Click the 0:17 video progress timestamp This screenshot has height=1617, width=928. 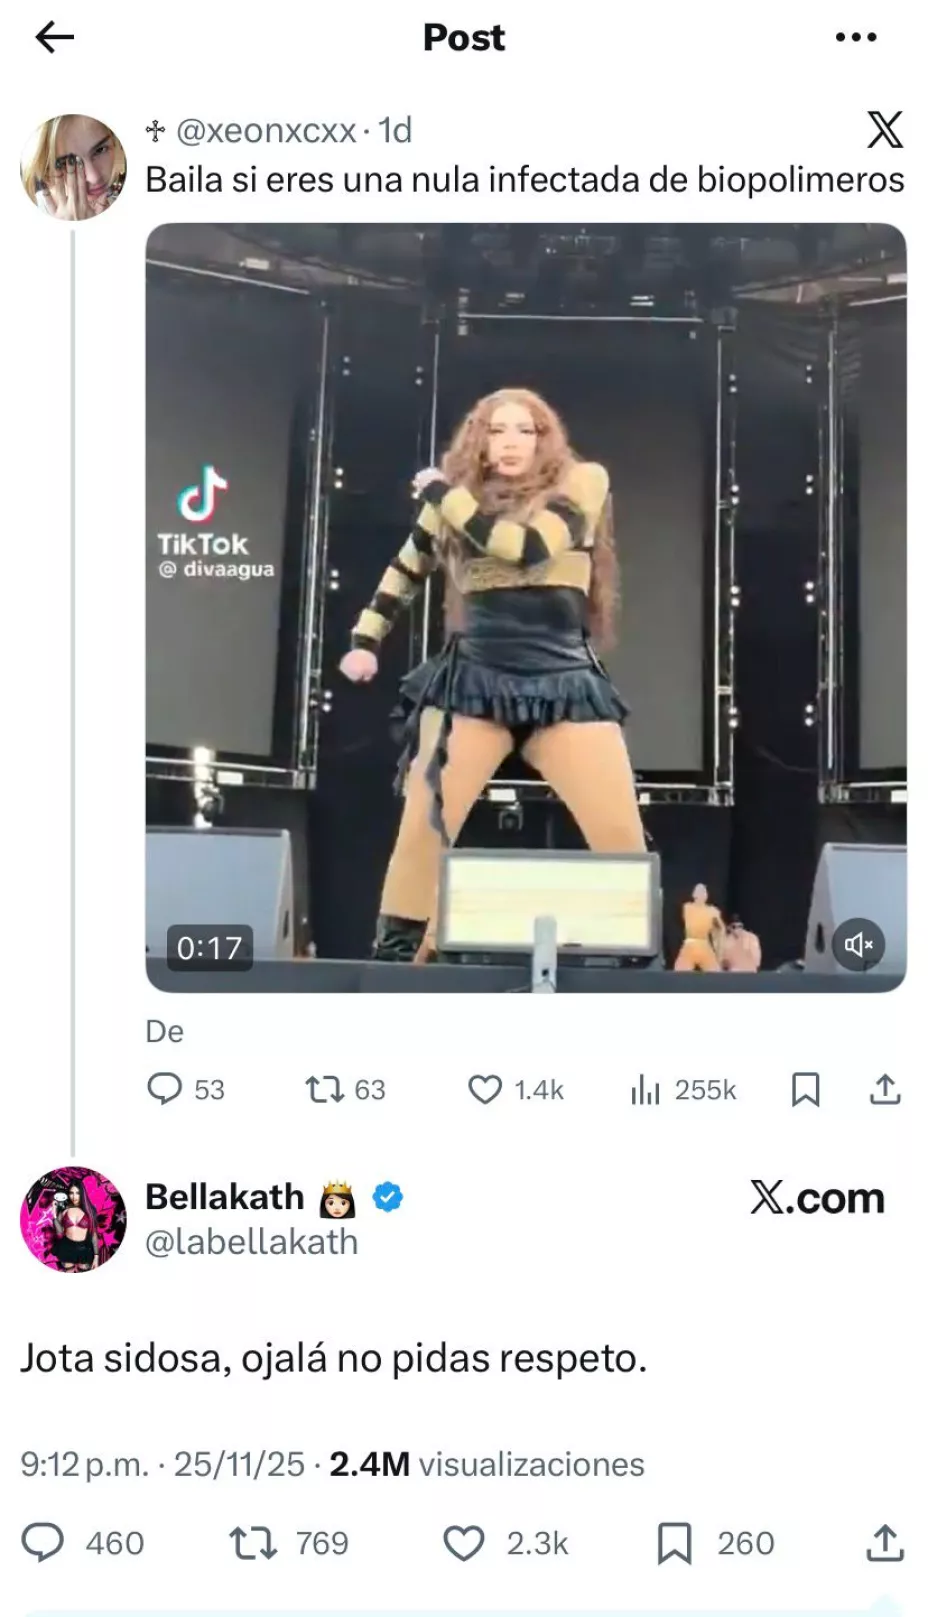[208, 948]
